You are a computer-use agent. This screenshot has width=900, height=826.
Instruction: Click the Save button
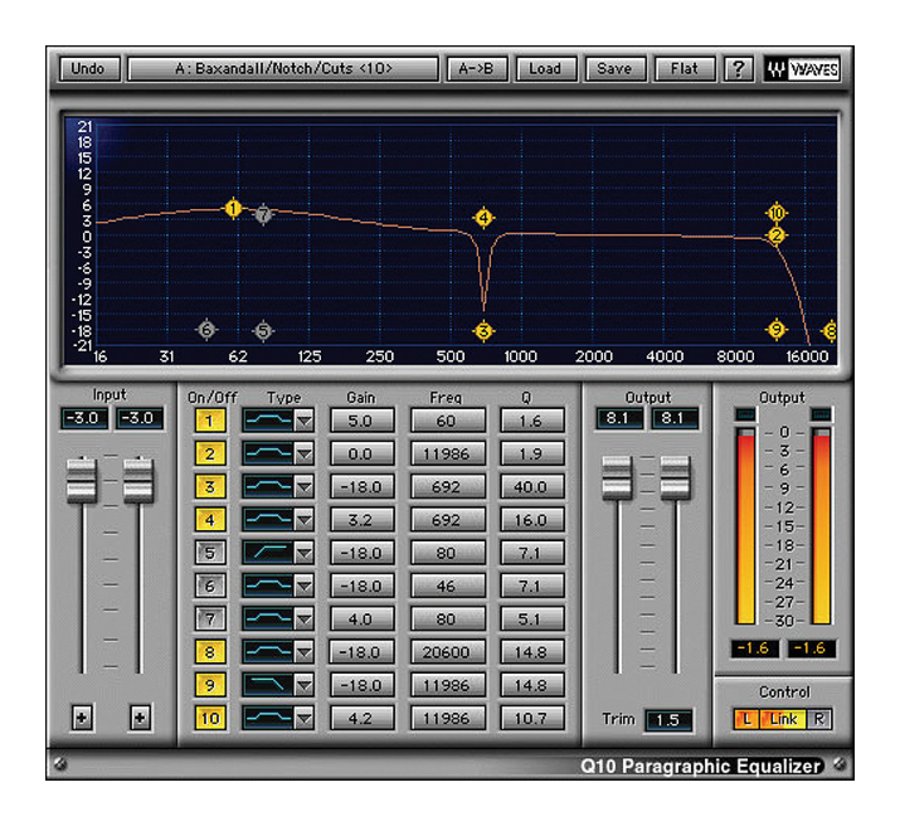point(614,69)
